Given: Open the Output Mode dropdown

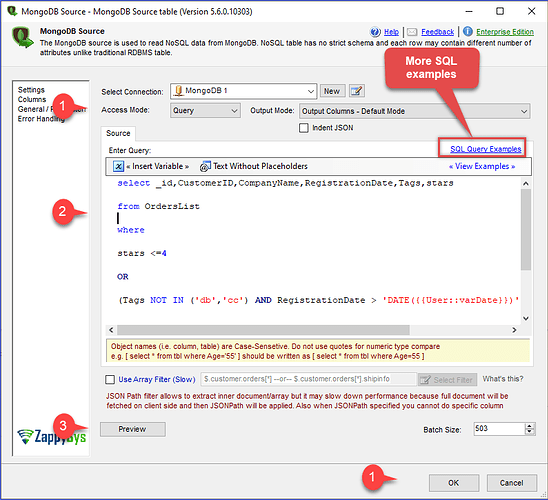Looking at the screenshot, I should (x=414, y=111).
